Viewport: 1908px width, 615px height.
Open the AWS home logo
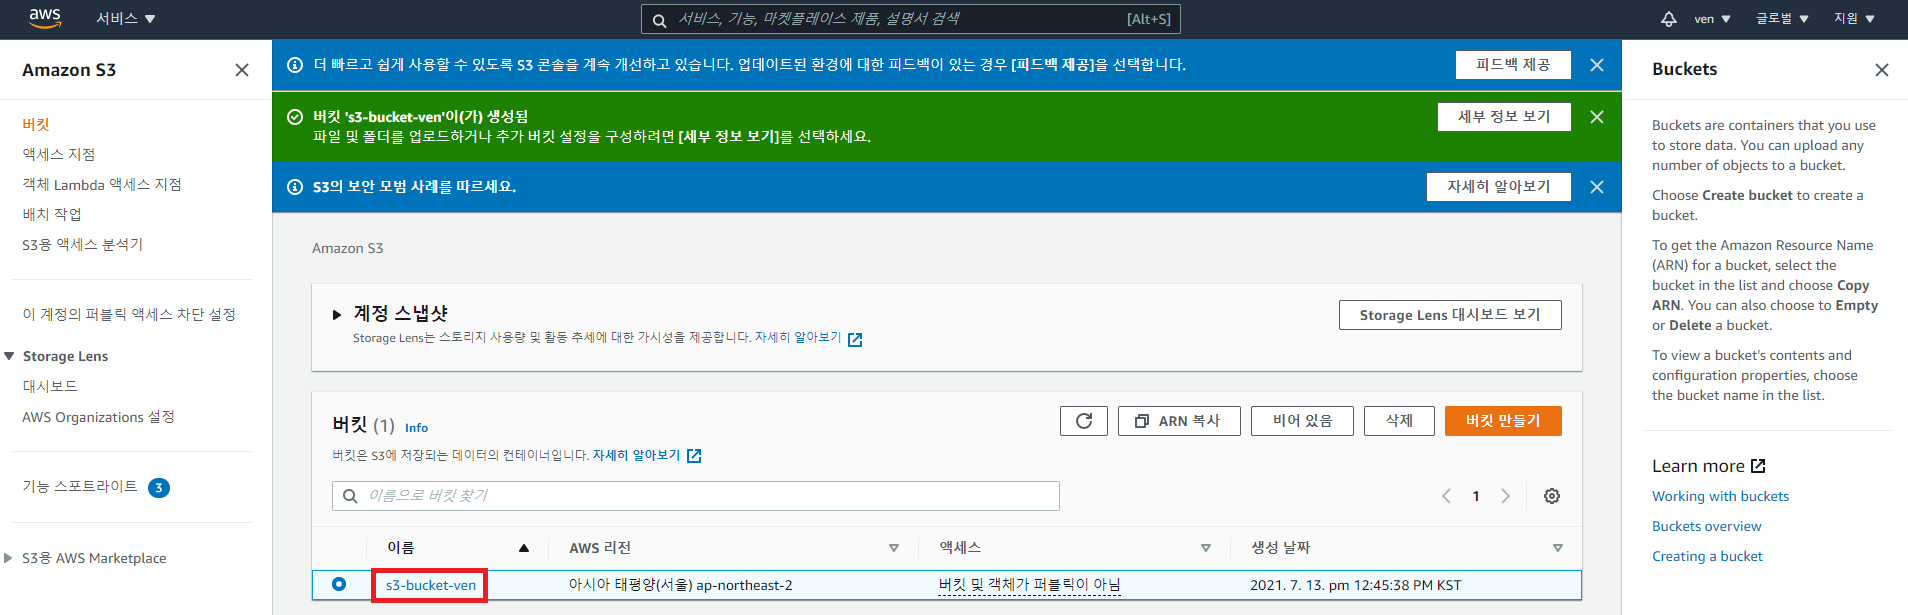pyautogui.click(x=45, y=18)
